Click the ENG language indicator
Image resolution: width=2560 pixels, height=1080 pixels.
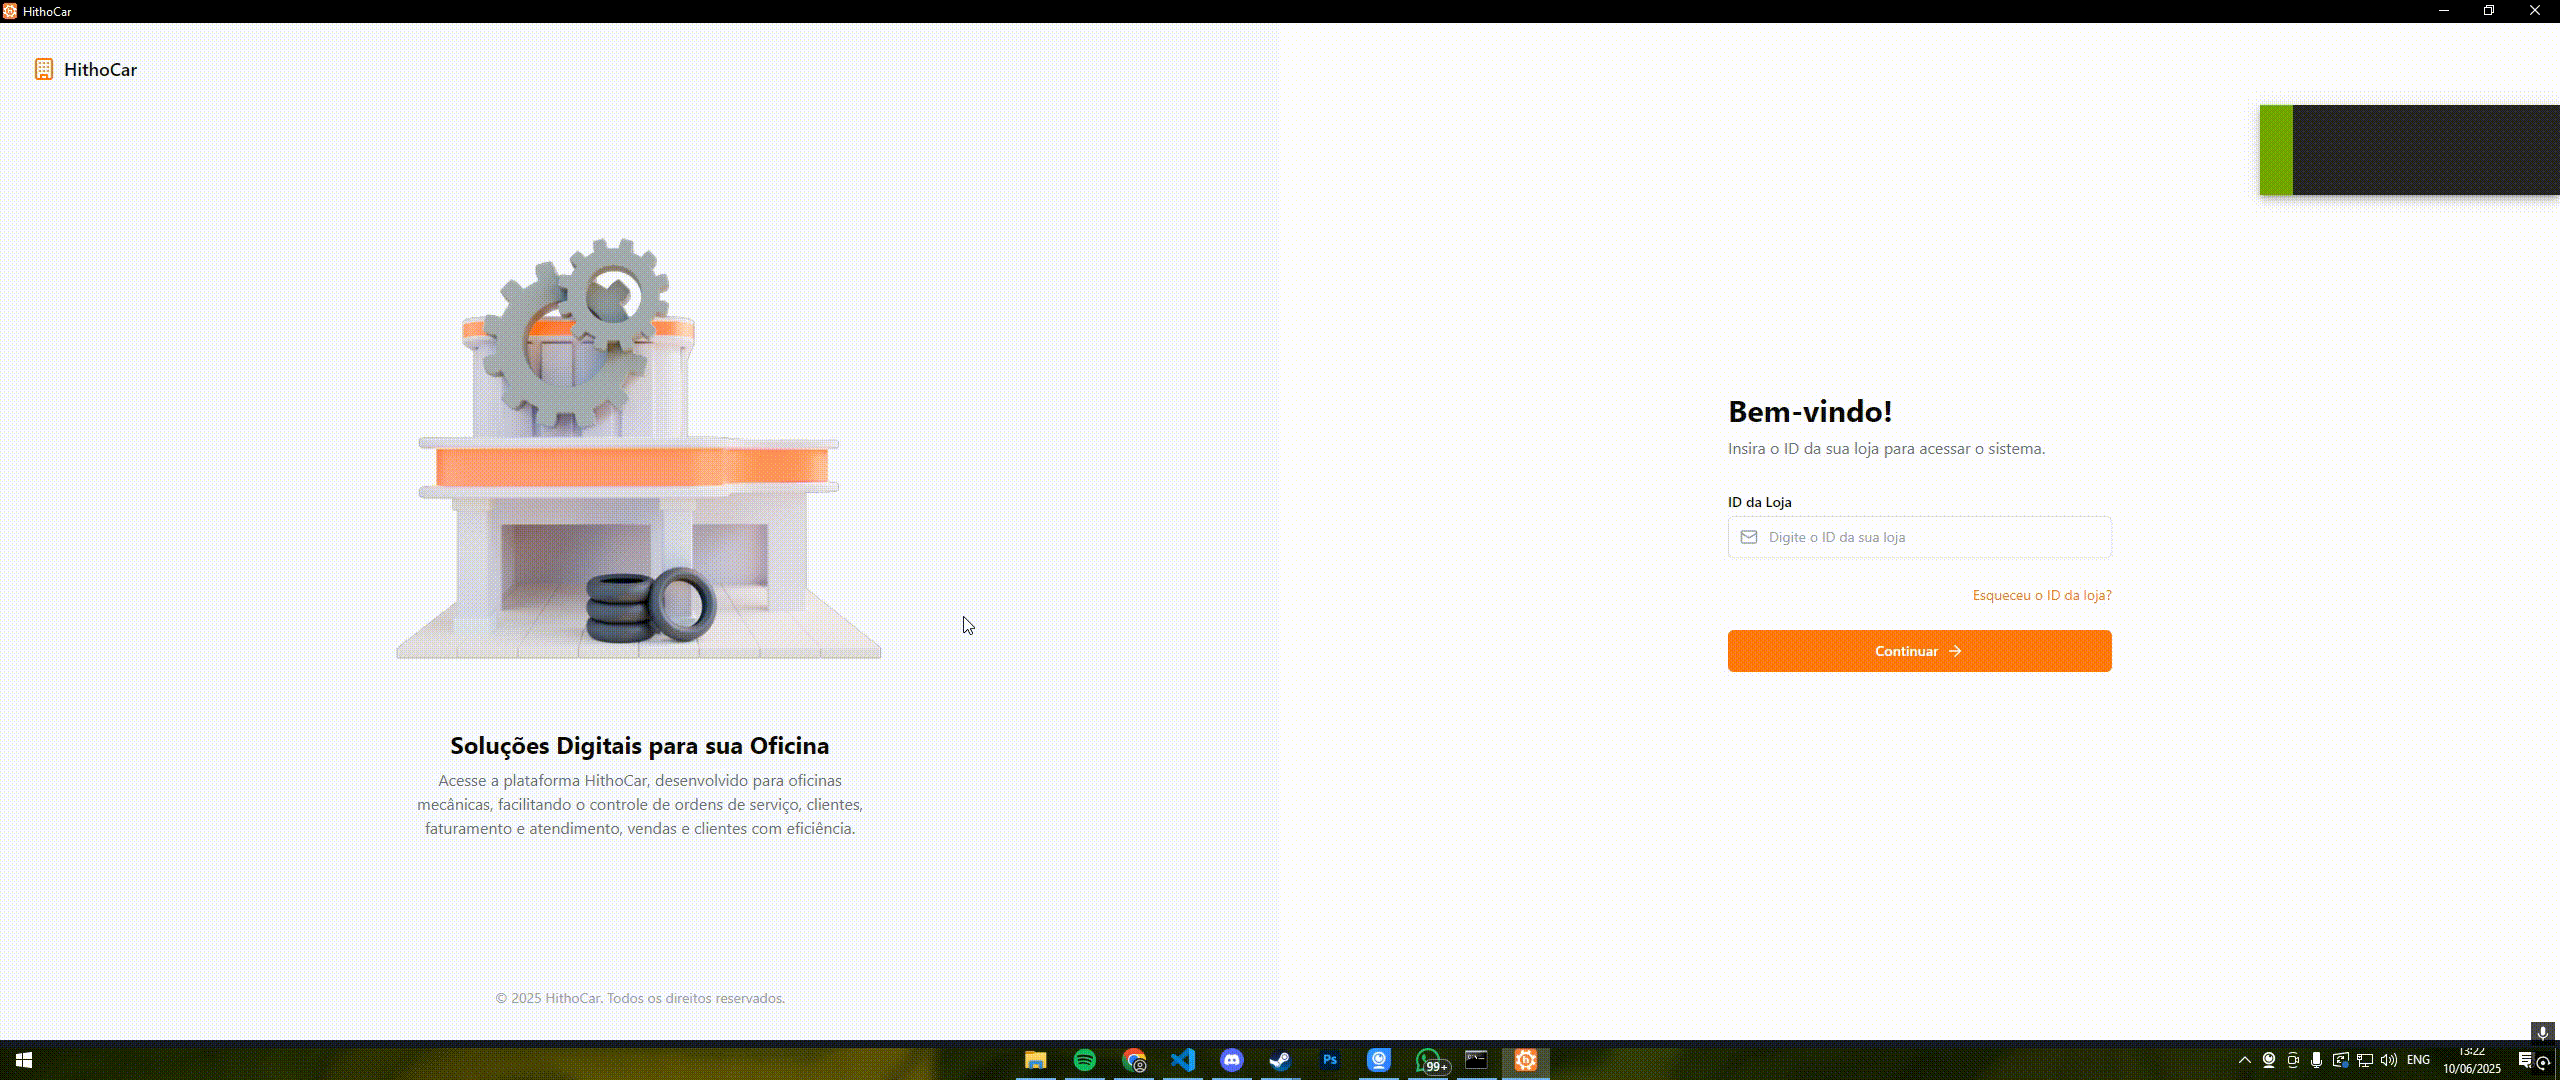pyautogui.click(x=2418, y=1060)
